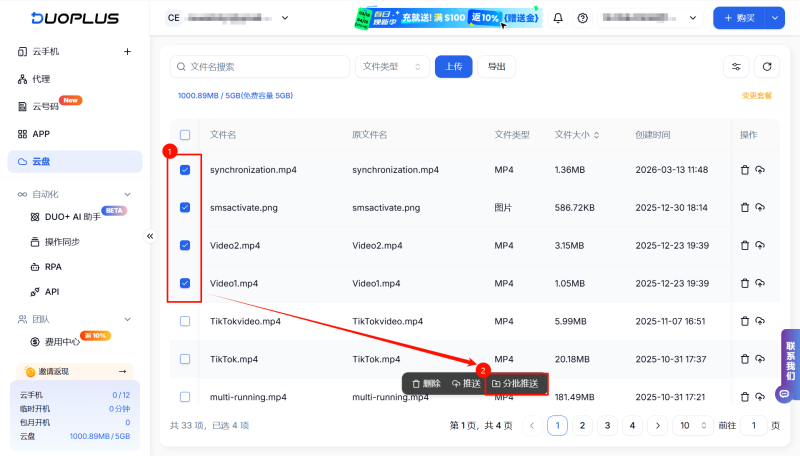Click plus icon next to 云手机
The height and width of the screenshot is (456, 800).
pyautogui.click(x=127, y=52)
